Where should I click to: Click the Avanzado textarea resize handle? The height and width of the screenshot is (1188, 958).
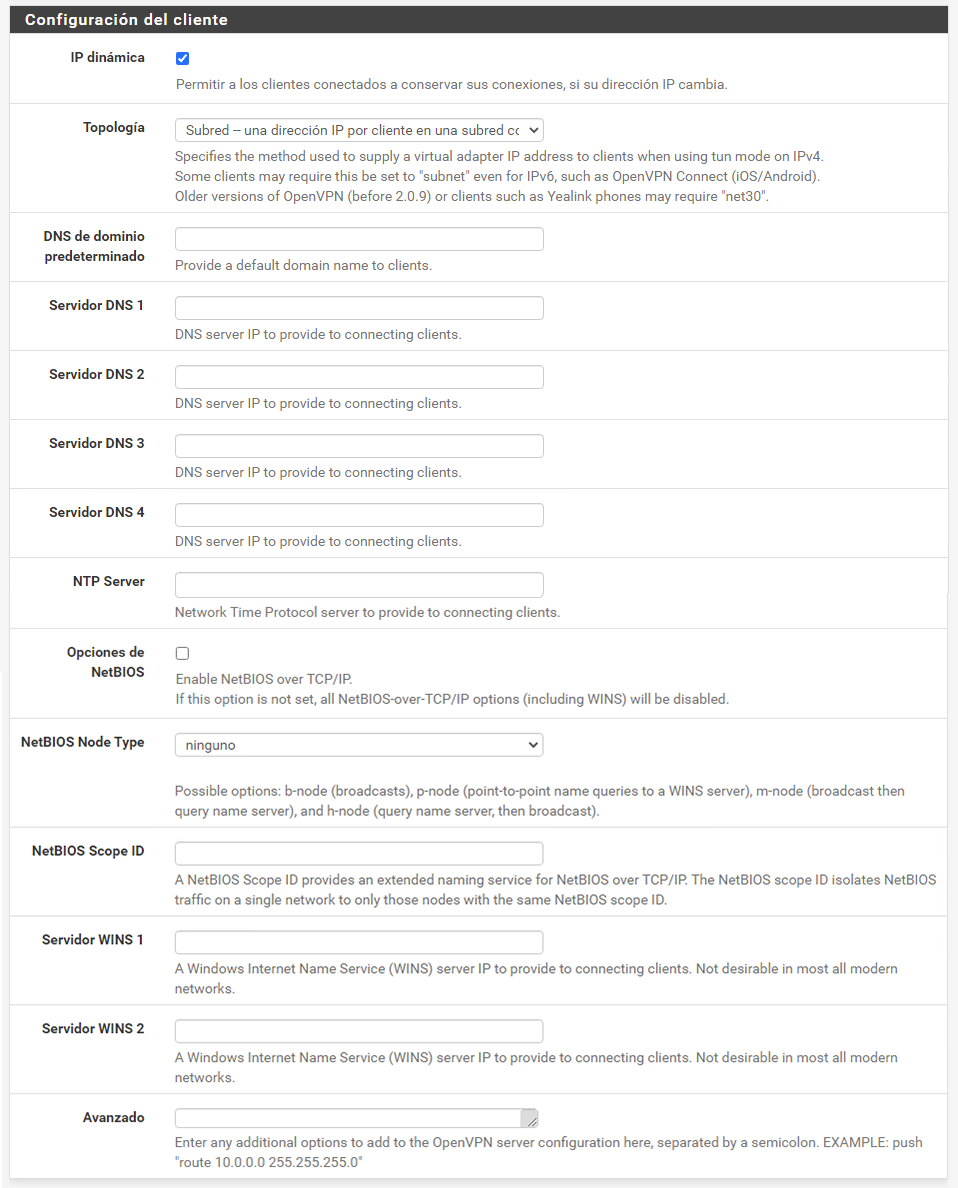533,1121
